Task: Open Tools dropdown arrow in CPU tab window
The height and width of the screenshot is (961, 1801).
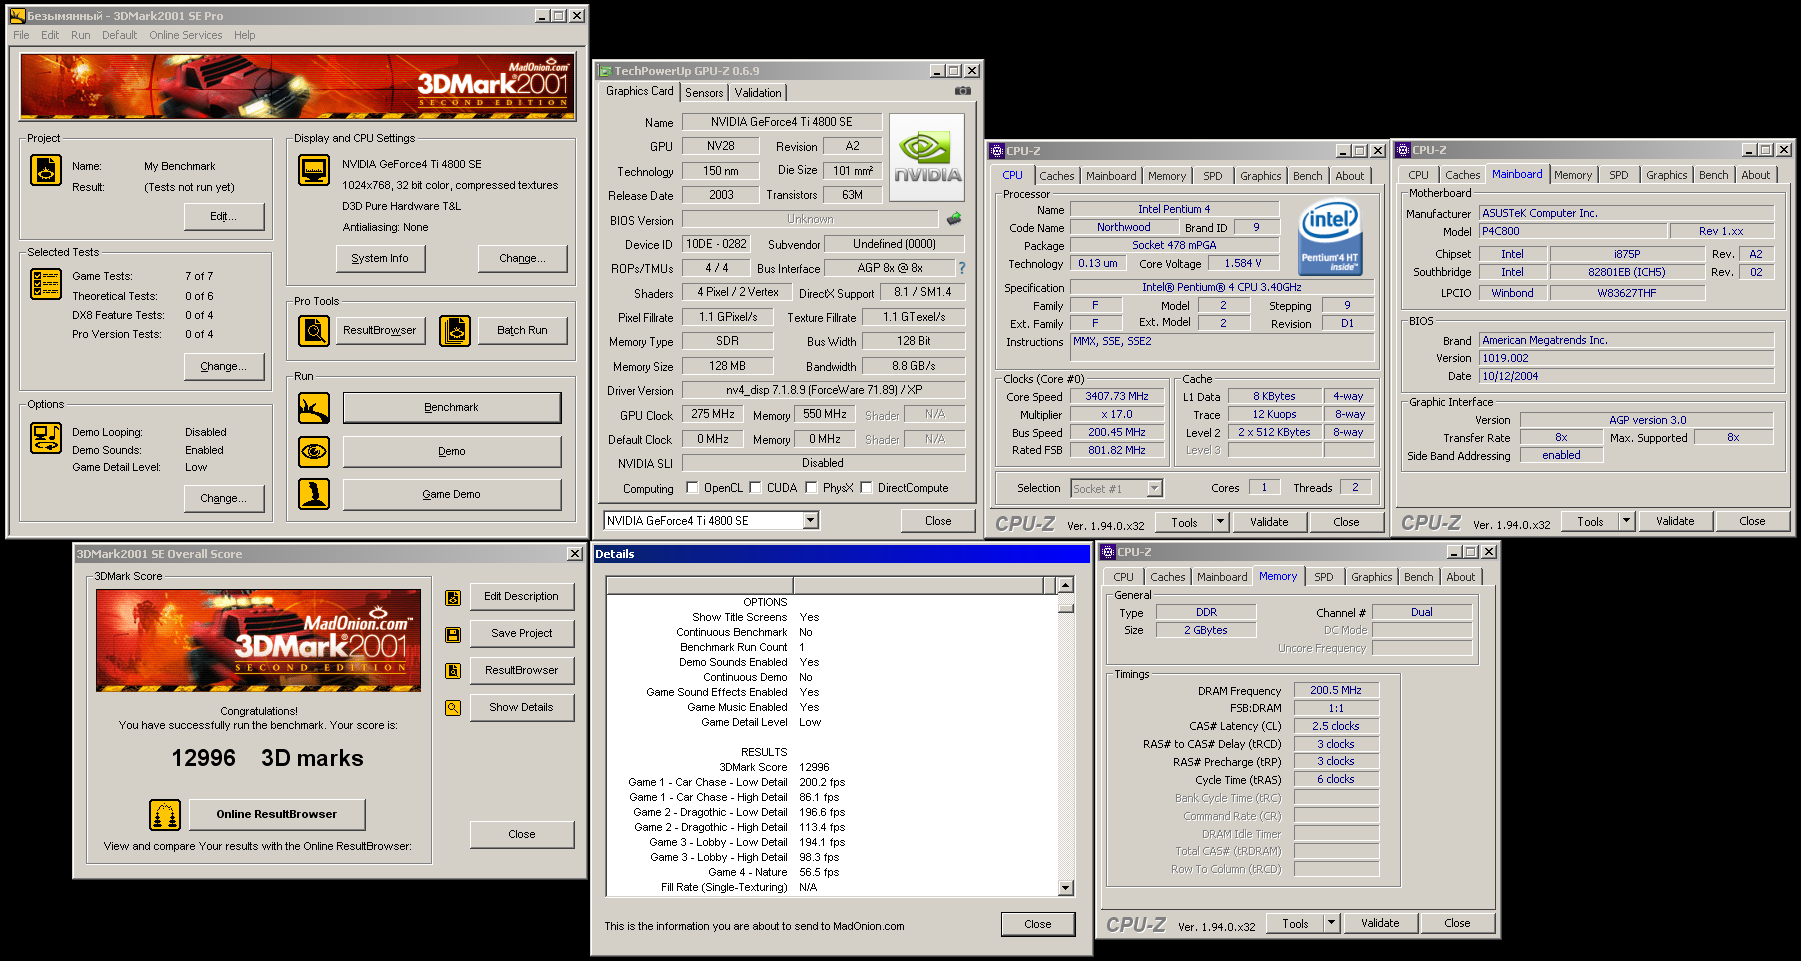Action: pos(1220,522)
